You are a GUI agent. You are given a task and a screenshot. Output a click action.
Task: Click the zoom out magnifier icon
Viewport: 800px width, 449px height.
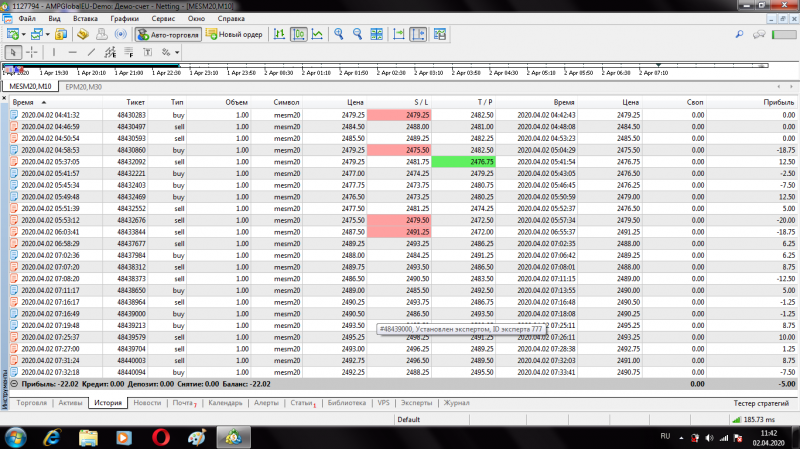pos(357,34)
